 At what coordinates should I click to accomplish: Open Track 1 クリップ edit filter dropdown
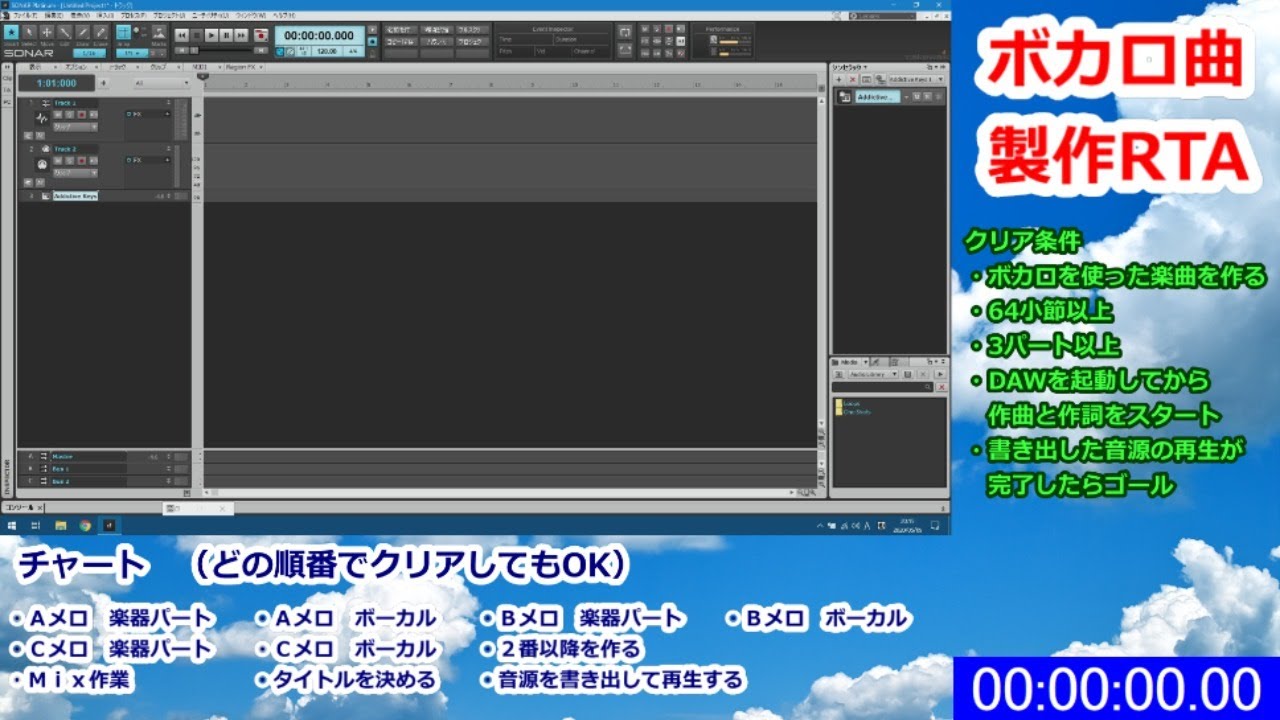tap(75, 127)
